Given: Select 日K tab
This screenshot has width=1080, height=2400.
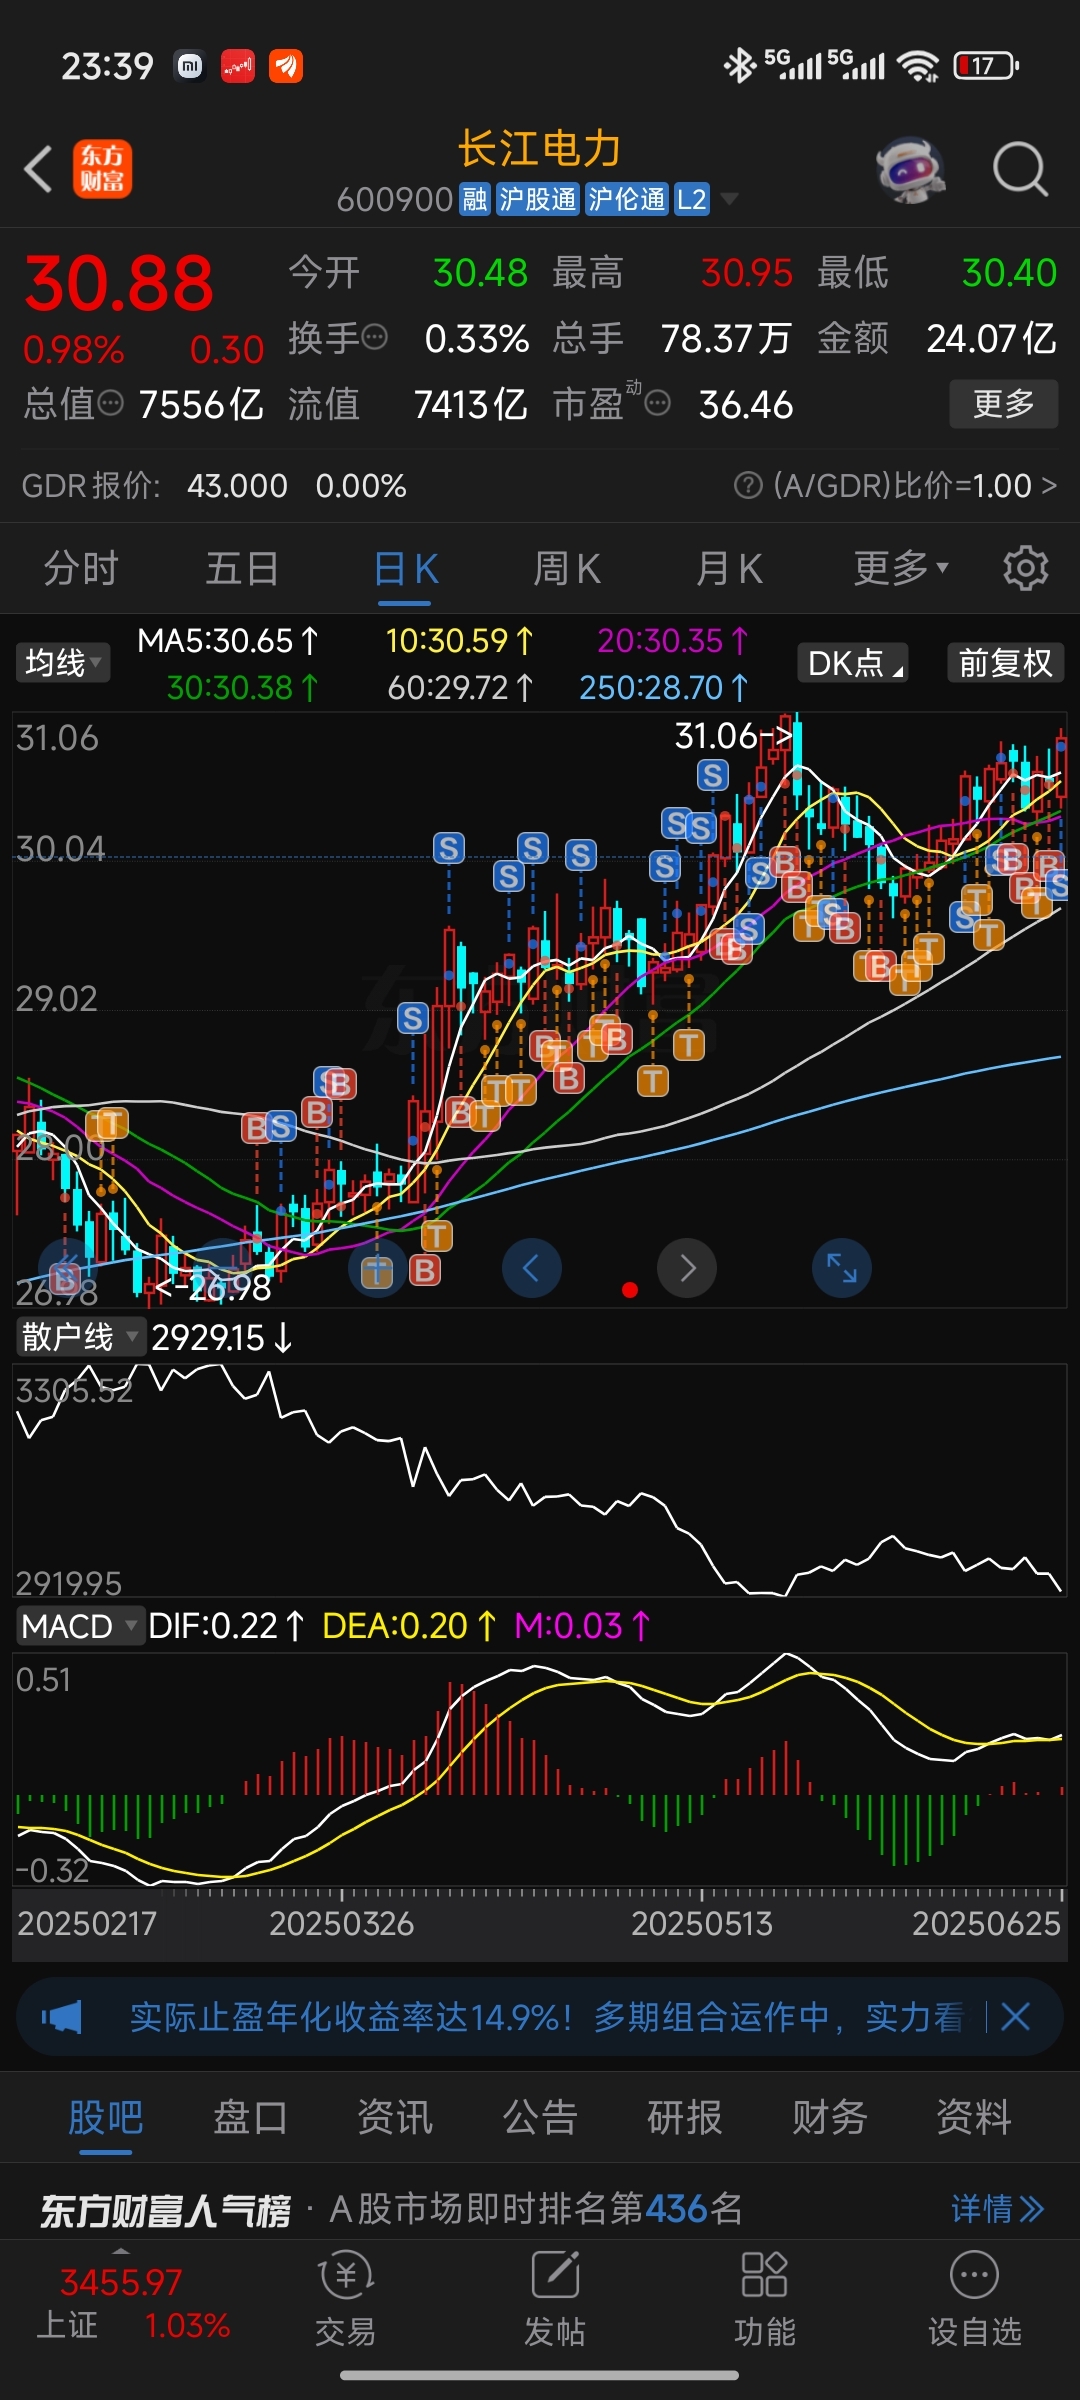Looking at the screenshot, I should 405,569.
